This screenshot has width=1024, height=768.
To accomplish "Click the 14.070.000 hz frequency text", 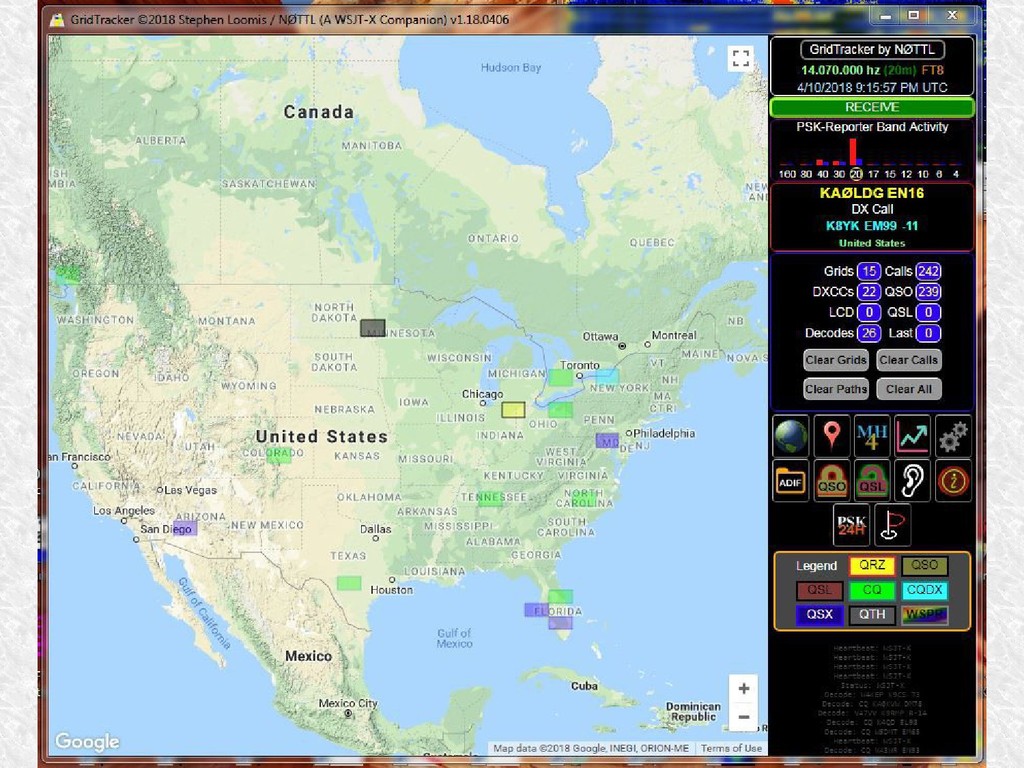I will pos(840,71).
